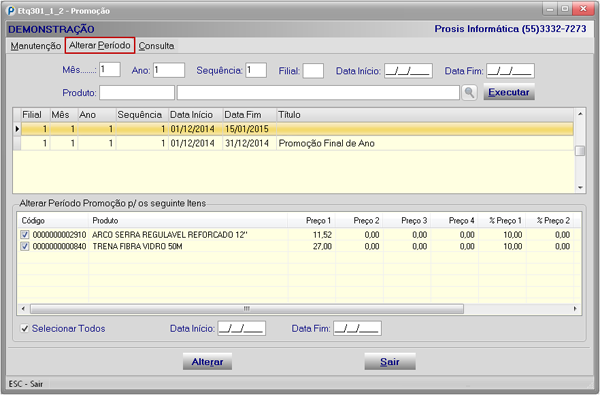600x395 pixels.
Task: Click the Data Fim column header in grid
Action: coord(249,115)
